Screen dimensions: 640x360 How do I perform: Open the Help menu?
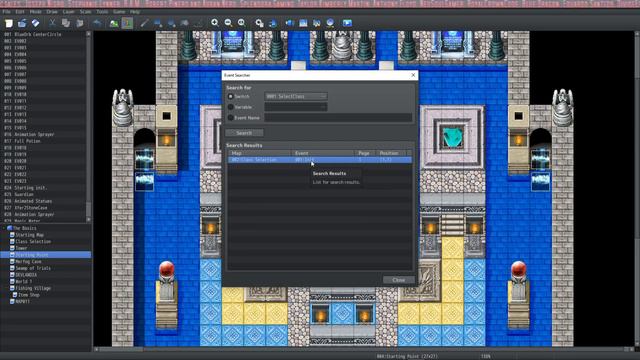[x=135, y=12]
